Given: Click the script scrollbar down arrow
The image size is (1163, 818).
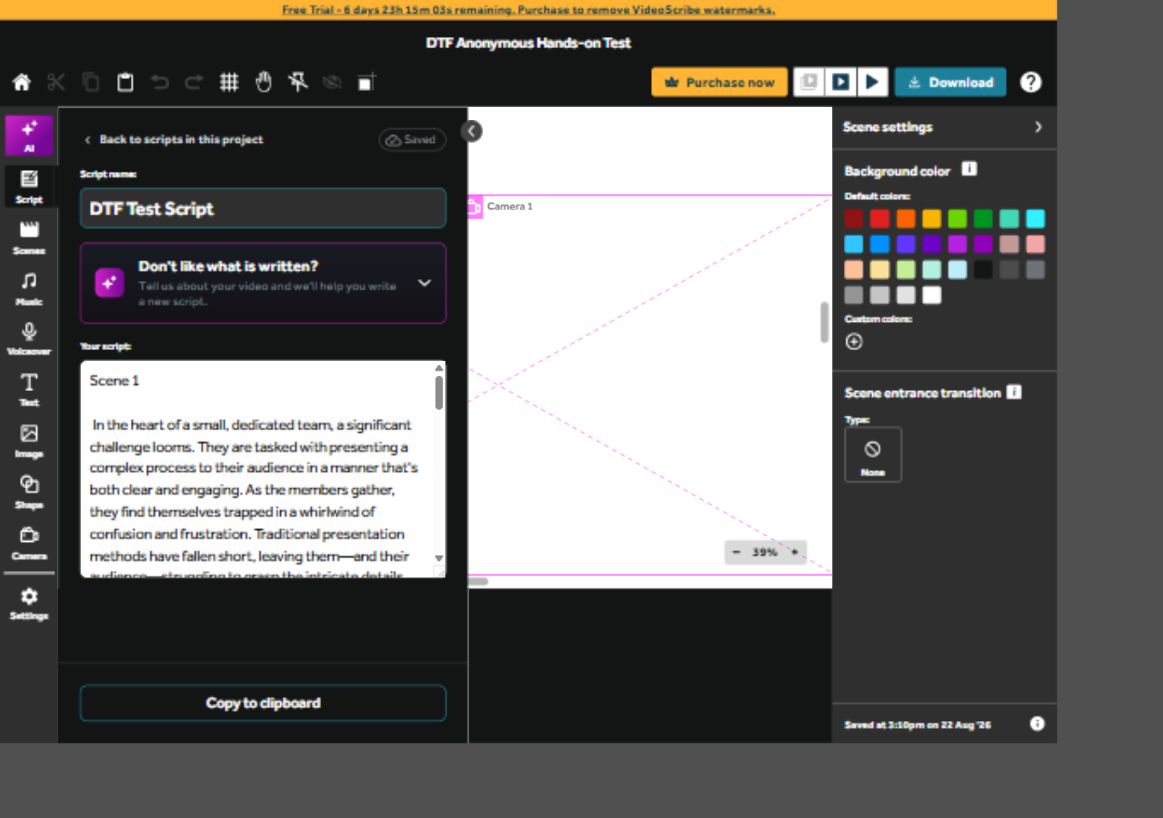Looking at the screenshot, I should click(439, 558).
